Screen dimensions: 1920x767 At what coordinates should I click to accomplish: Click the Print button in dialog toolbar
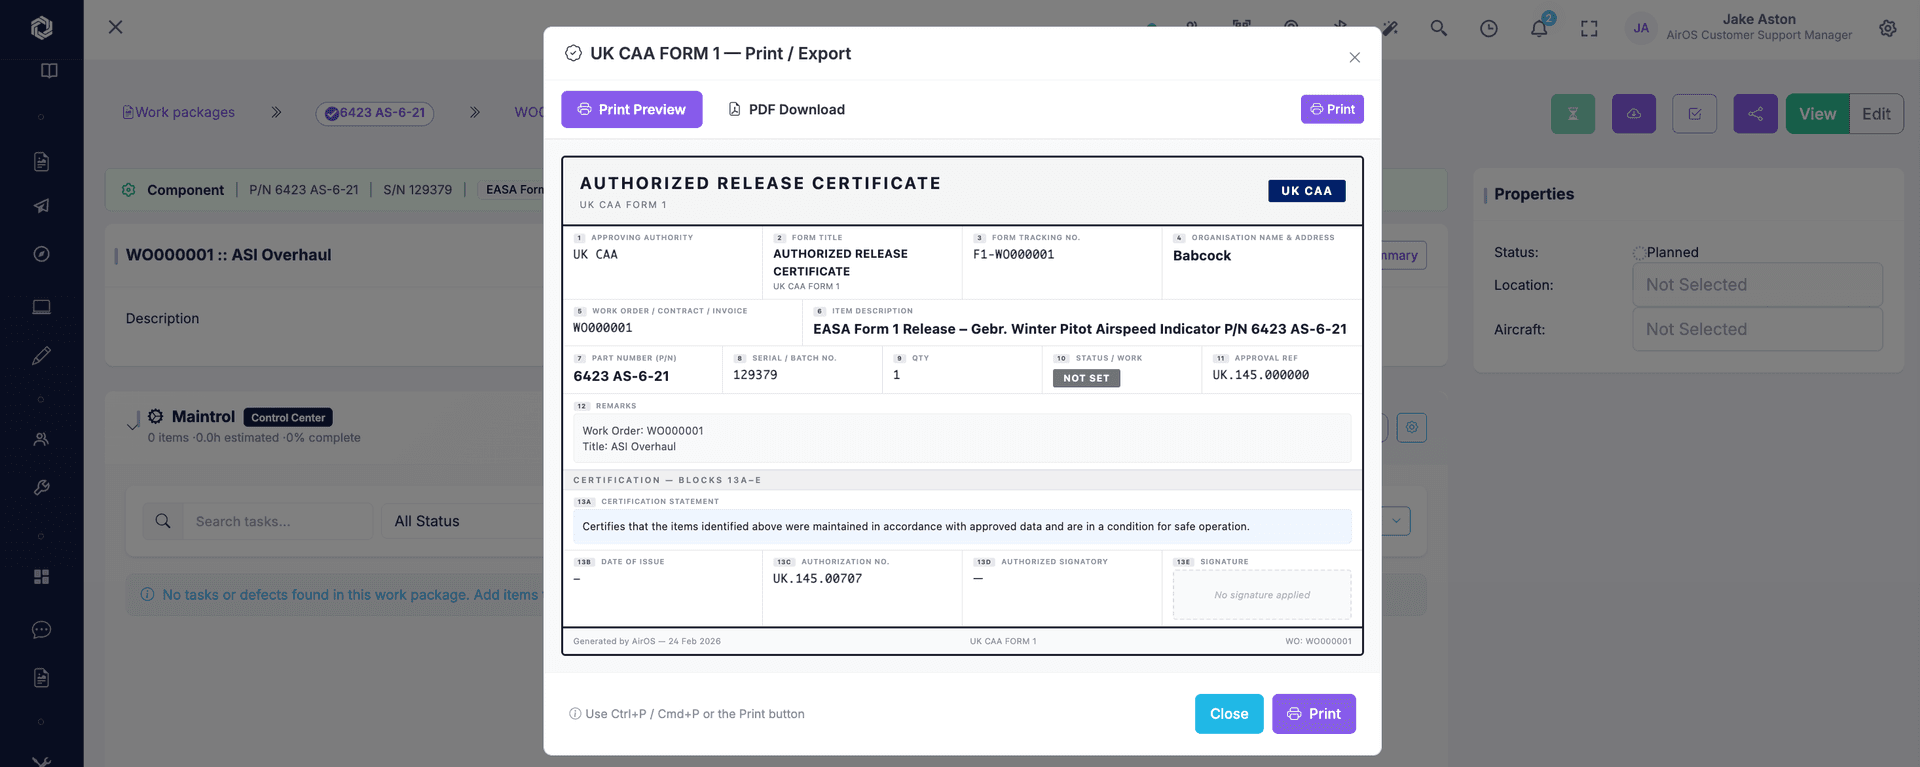click(1332, 109)
